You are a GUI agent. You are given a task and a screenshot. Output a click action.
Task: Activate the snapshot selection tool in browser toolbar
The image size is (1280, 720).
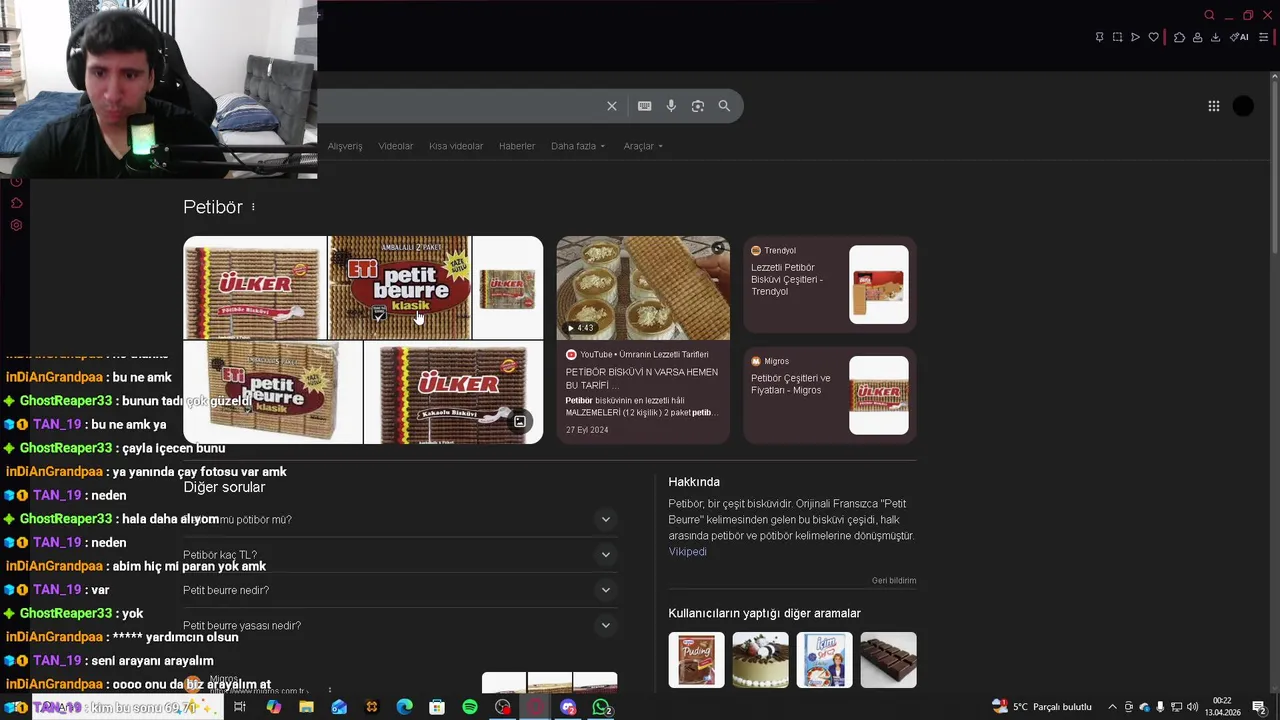coord(1117,37)
